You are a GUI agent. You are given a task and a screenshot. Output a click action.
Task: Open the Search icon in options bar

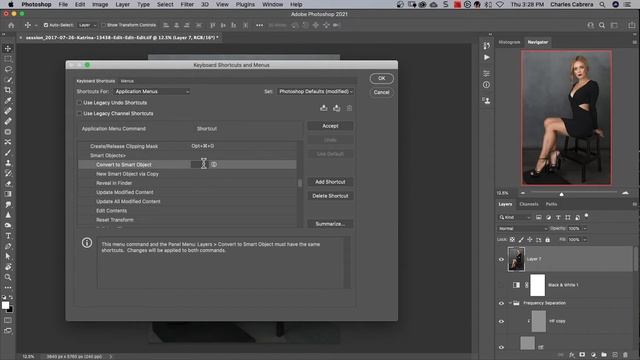click(602, 25)
